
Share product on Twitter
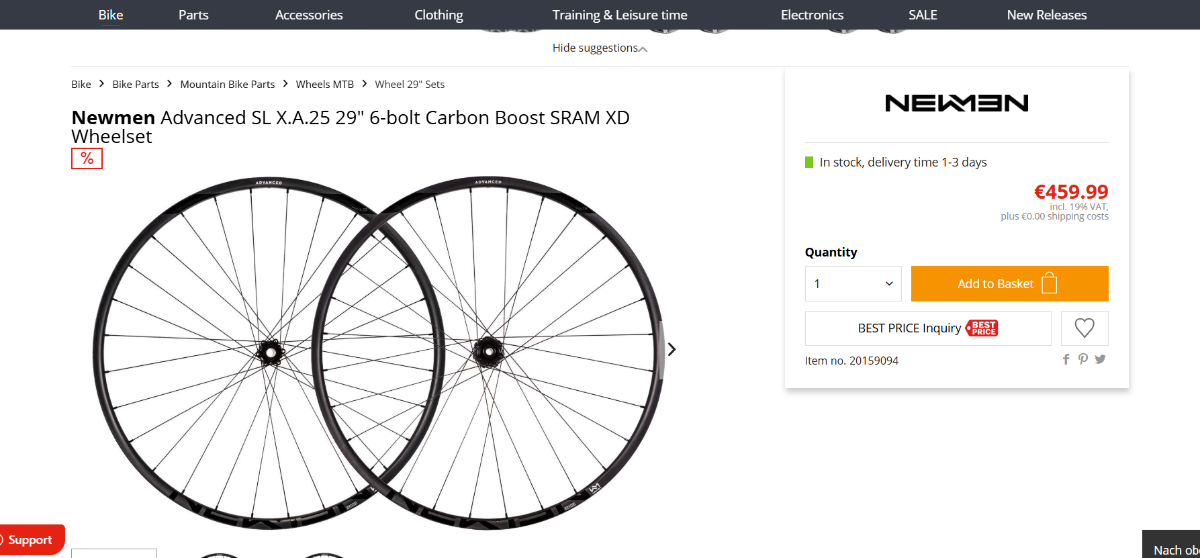[x=1100, y=360]
